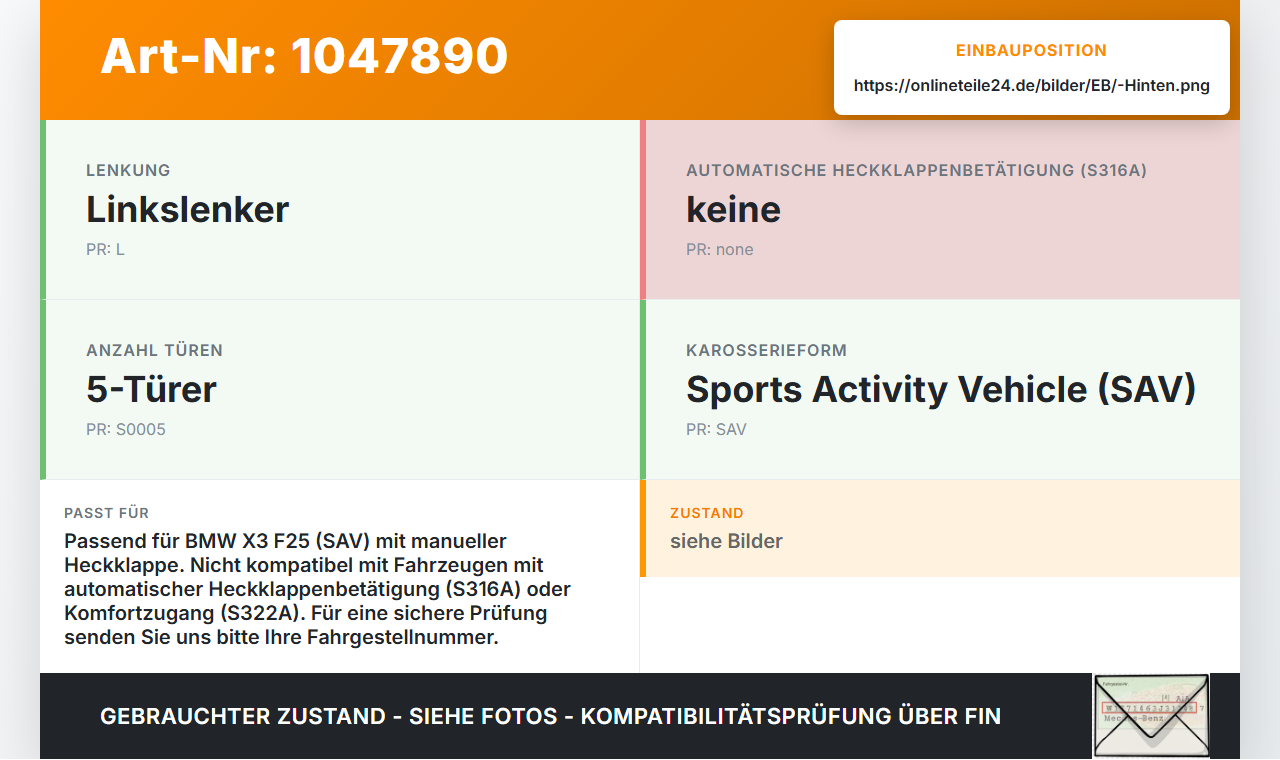Viewport: 1280px width, 760px height.
Task: Select the keine value
Action: click(733, 209)
